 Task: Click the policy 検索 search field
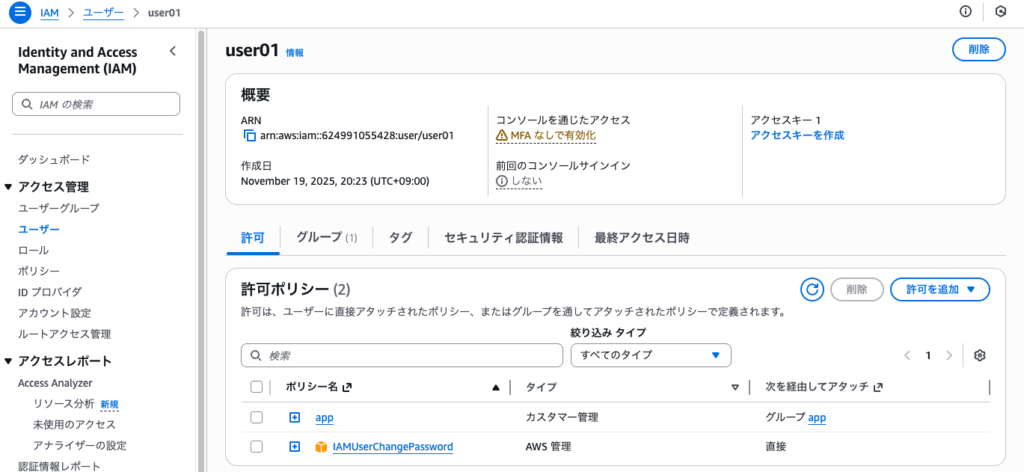click(x=402, y=355)
